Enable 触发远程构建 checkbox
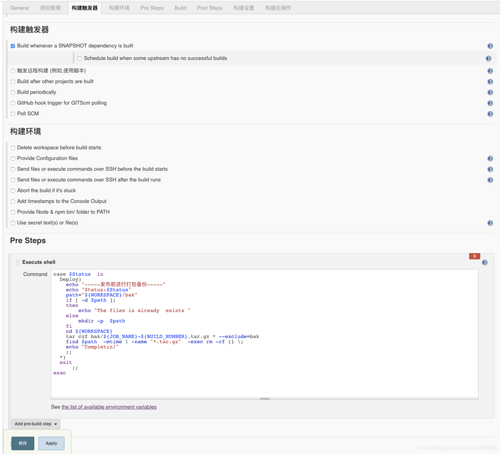The height and width of the screenshot is (454, 500). coord(13,71)
